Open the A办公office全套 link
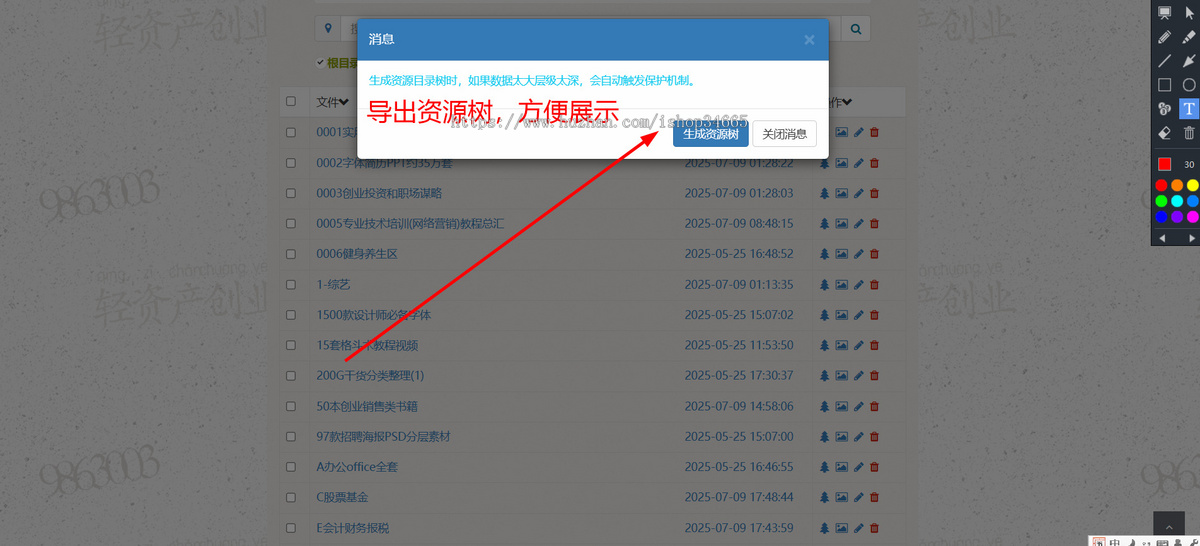1200x546 pixels. click(357, 467)
